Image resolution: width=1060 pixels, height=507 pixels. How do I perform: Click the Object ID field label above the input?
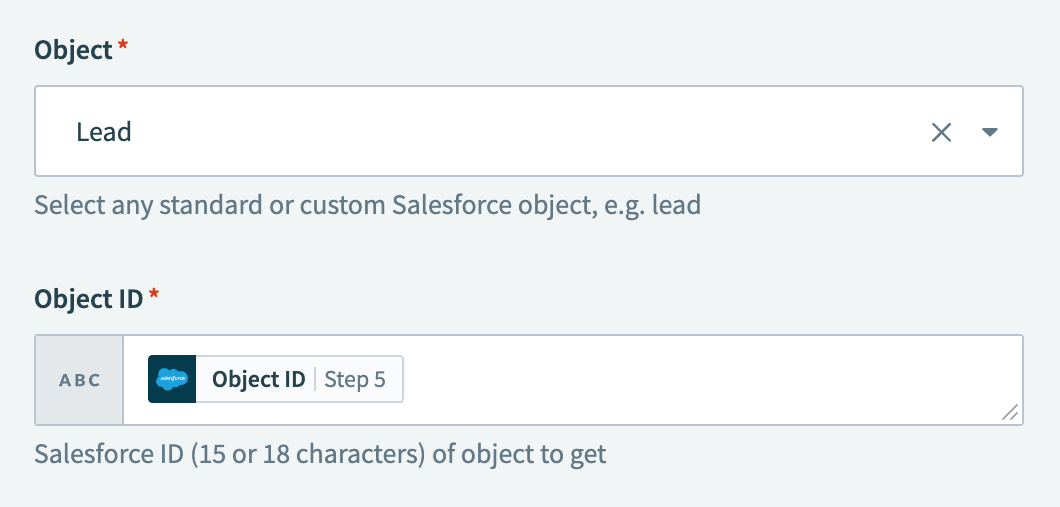[x=89, y=298]
